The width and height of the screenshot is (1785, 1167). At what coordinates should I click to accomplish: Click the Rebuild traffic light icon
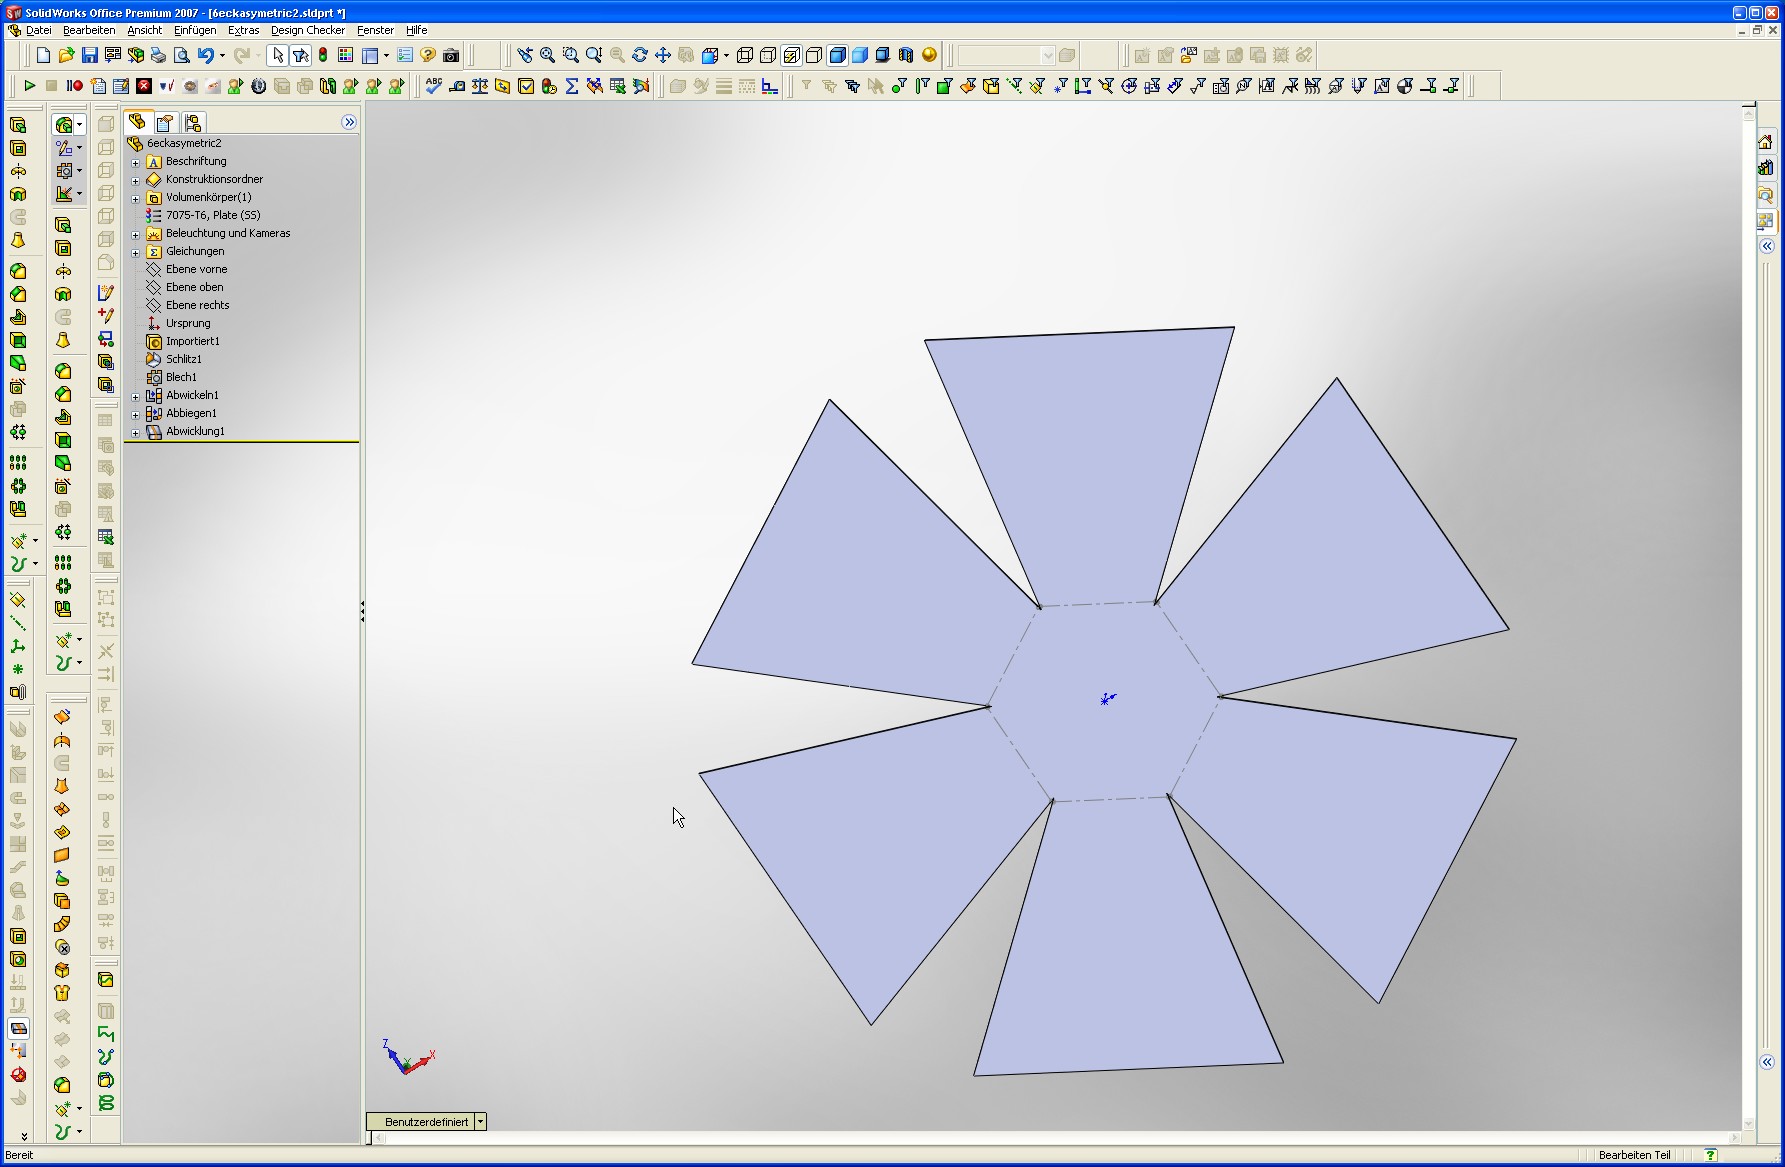[323, 56]
